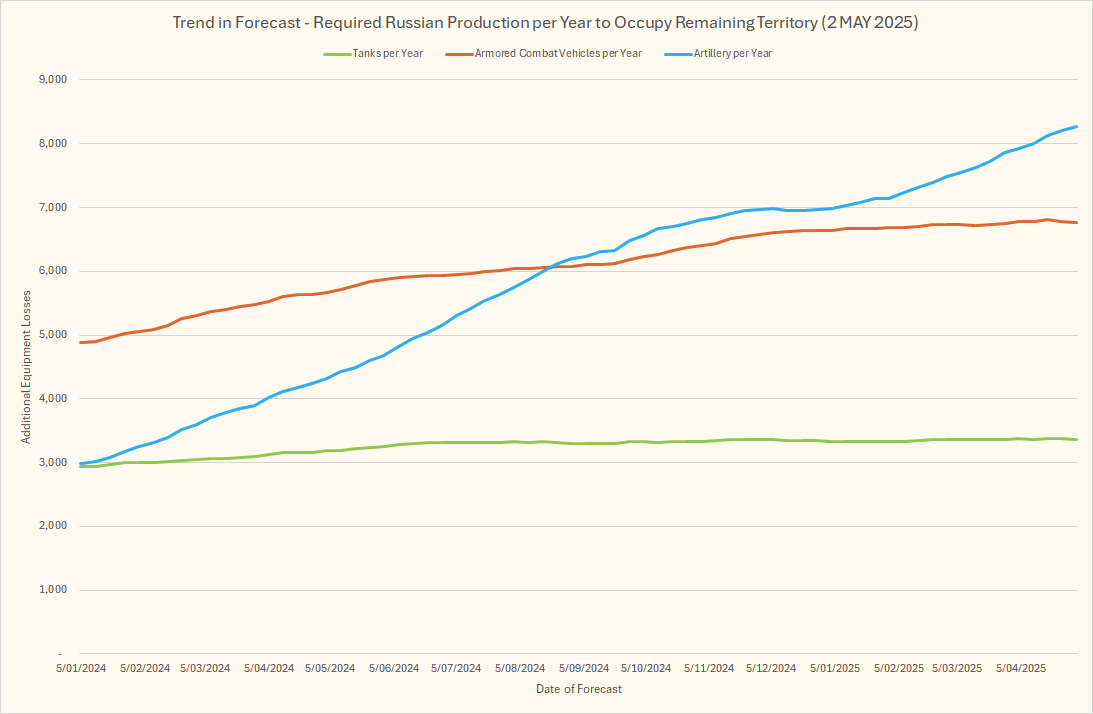Viewport: 1093px width, 714px height.
Task: Select the orange line's left starting point
Action: pos(82,342)
